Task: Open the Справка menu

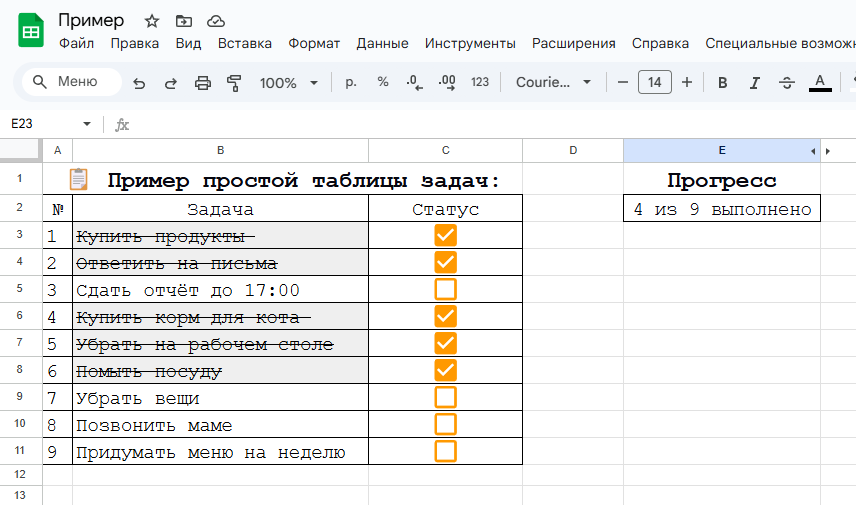Action: click(660, 43)
